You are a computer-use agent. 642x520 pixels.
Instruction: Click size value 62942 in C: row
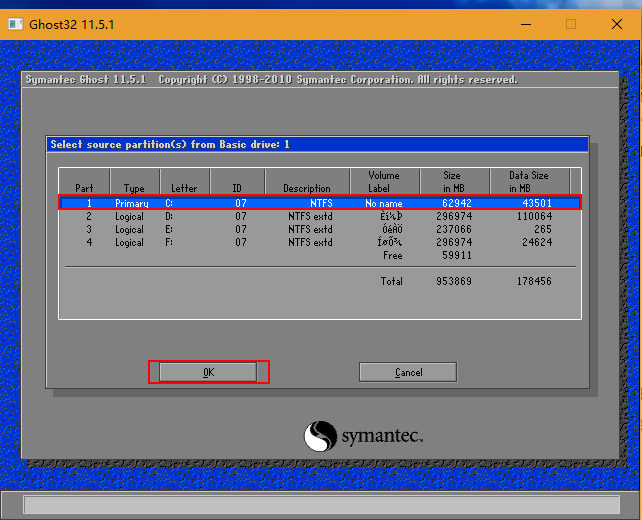(457, 203)
